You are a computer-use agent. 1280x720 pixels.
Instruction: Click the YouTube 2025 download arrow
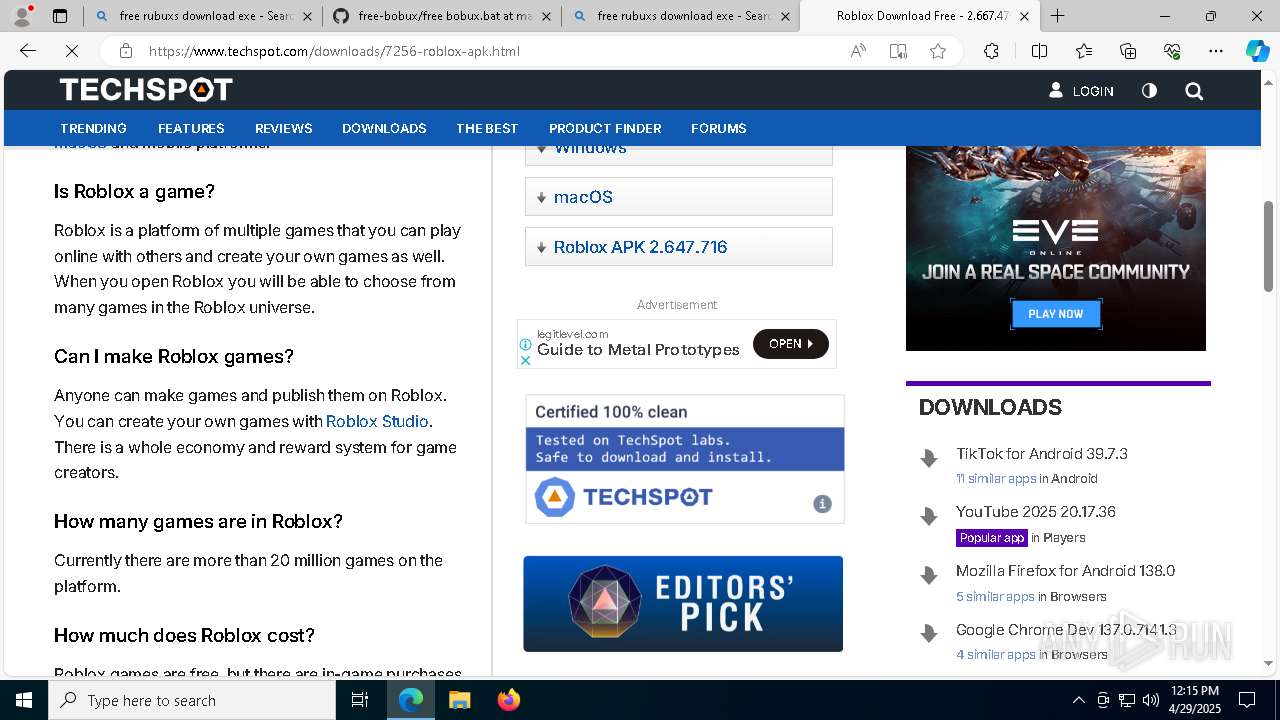pos(929,517)
